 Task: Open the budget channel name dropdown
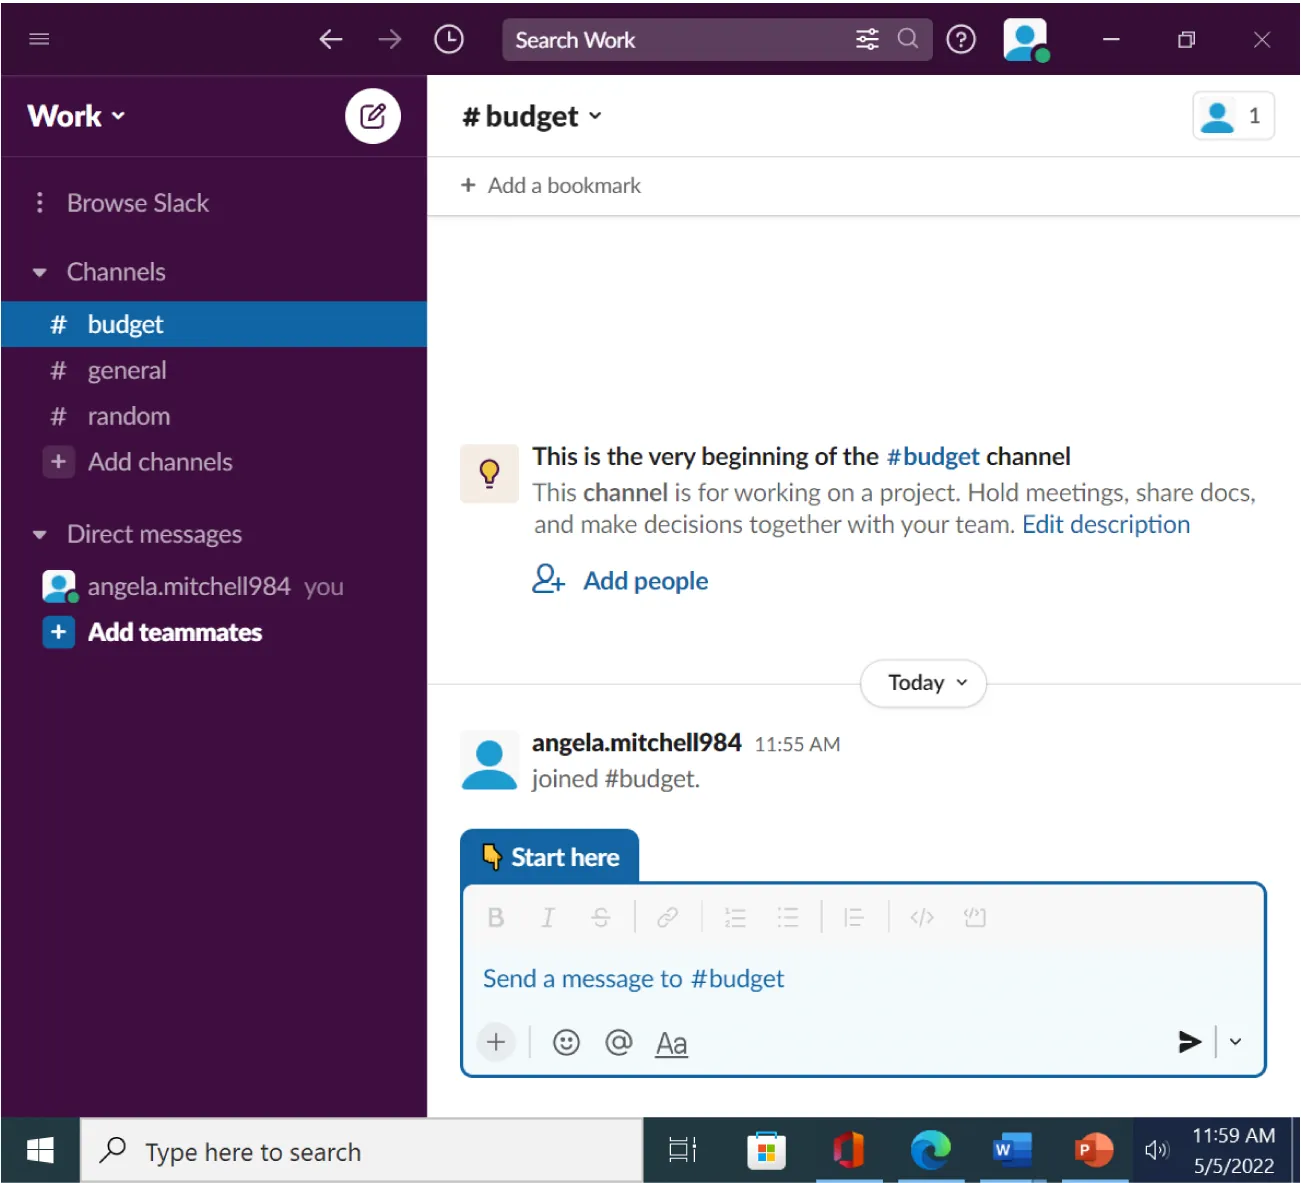pyautogui.click(x=532, y=116)
